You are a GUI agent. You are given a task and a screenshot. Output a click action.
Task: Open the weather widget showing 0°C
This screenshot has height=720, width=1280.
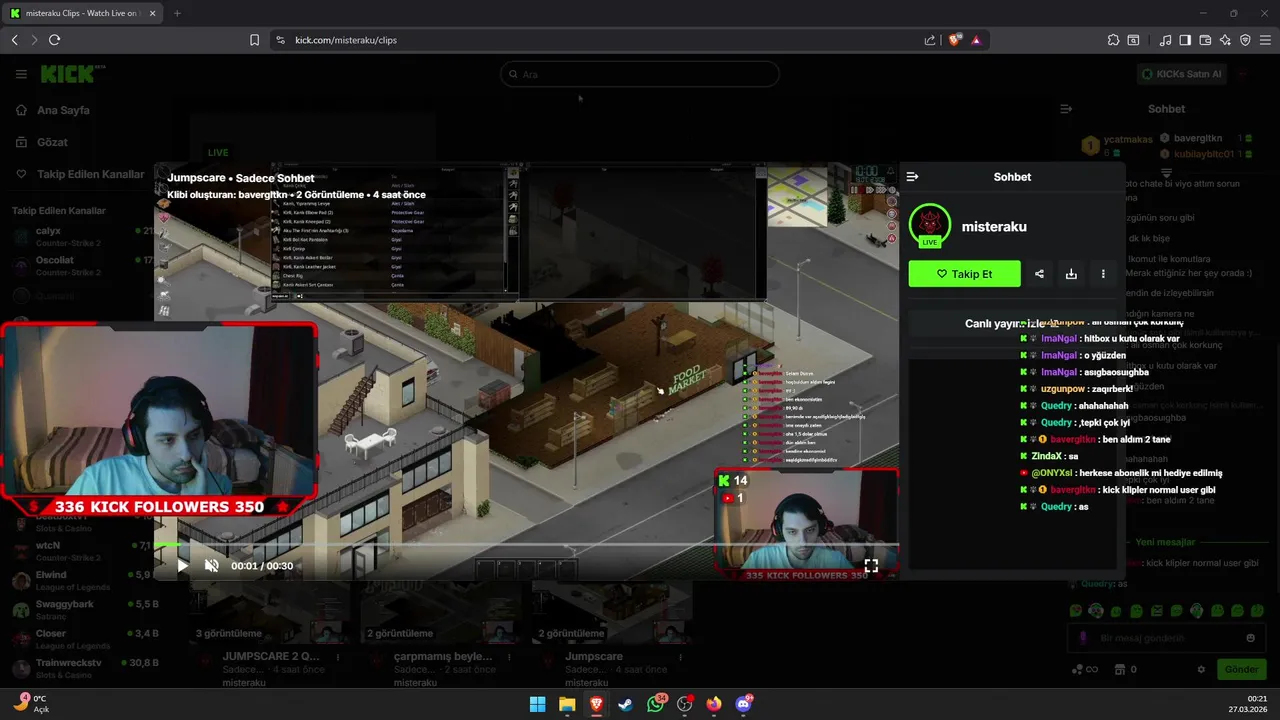[32, 704]
